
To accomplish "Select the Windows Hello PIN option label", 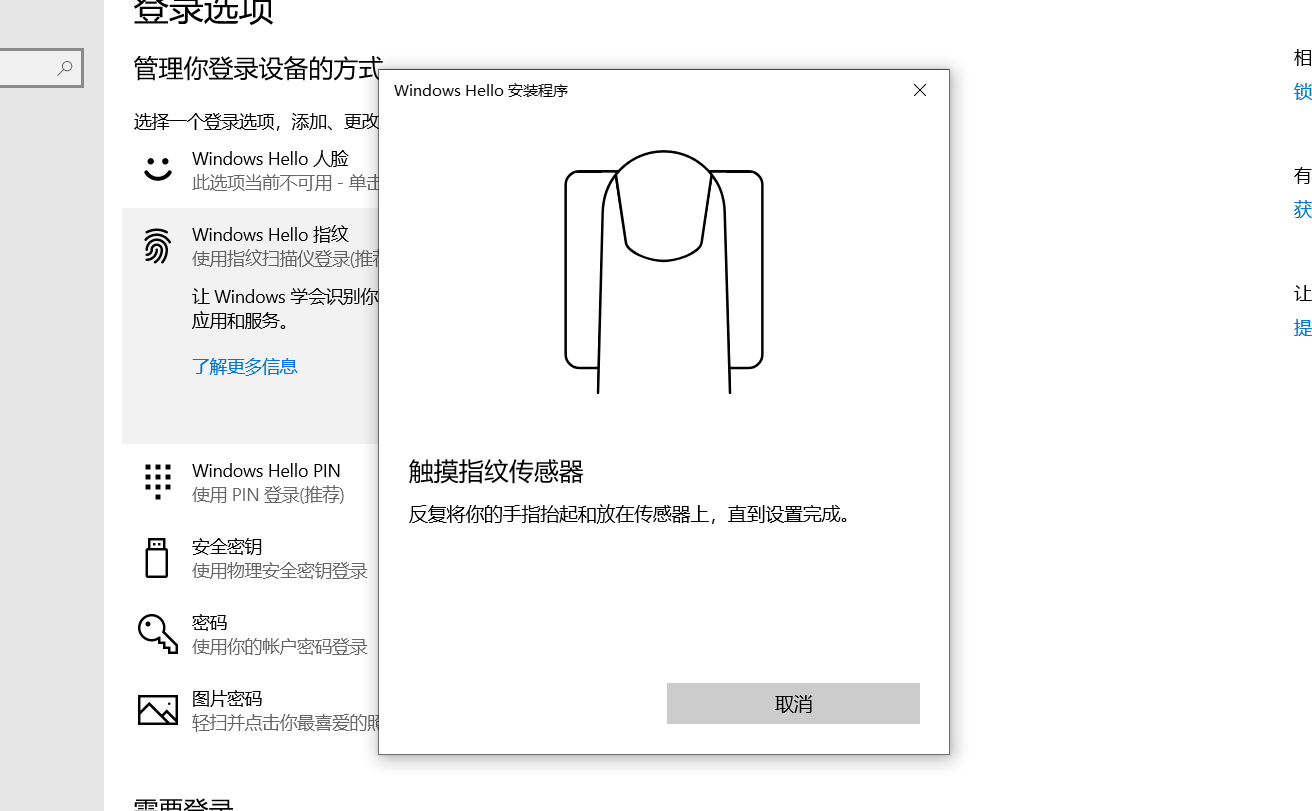I will point(266,470).
